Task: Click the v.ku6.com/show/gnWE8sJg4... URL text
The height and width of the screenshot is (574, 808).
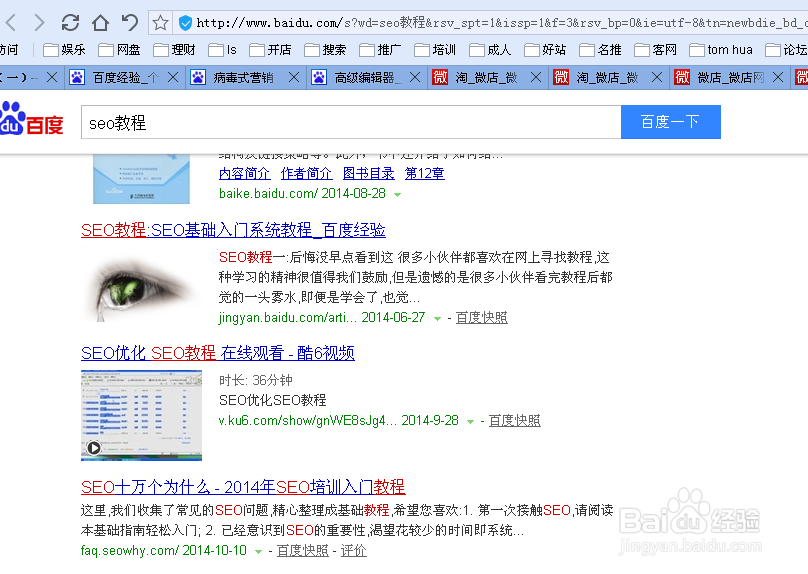Action: (308, 420)
